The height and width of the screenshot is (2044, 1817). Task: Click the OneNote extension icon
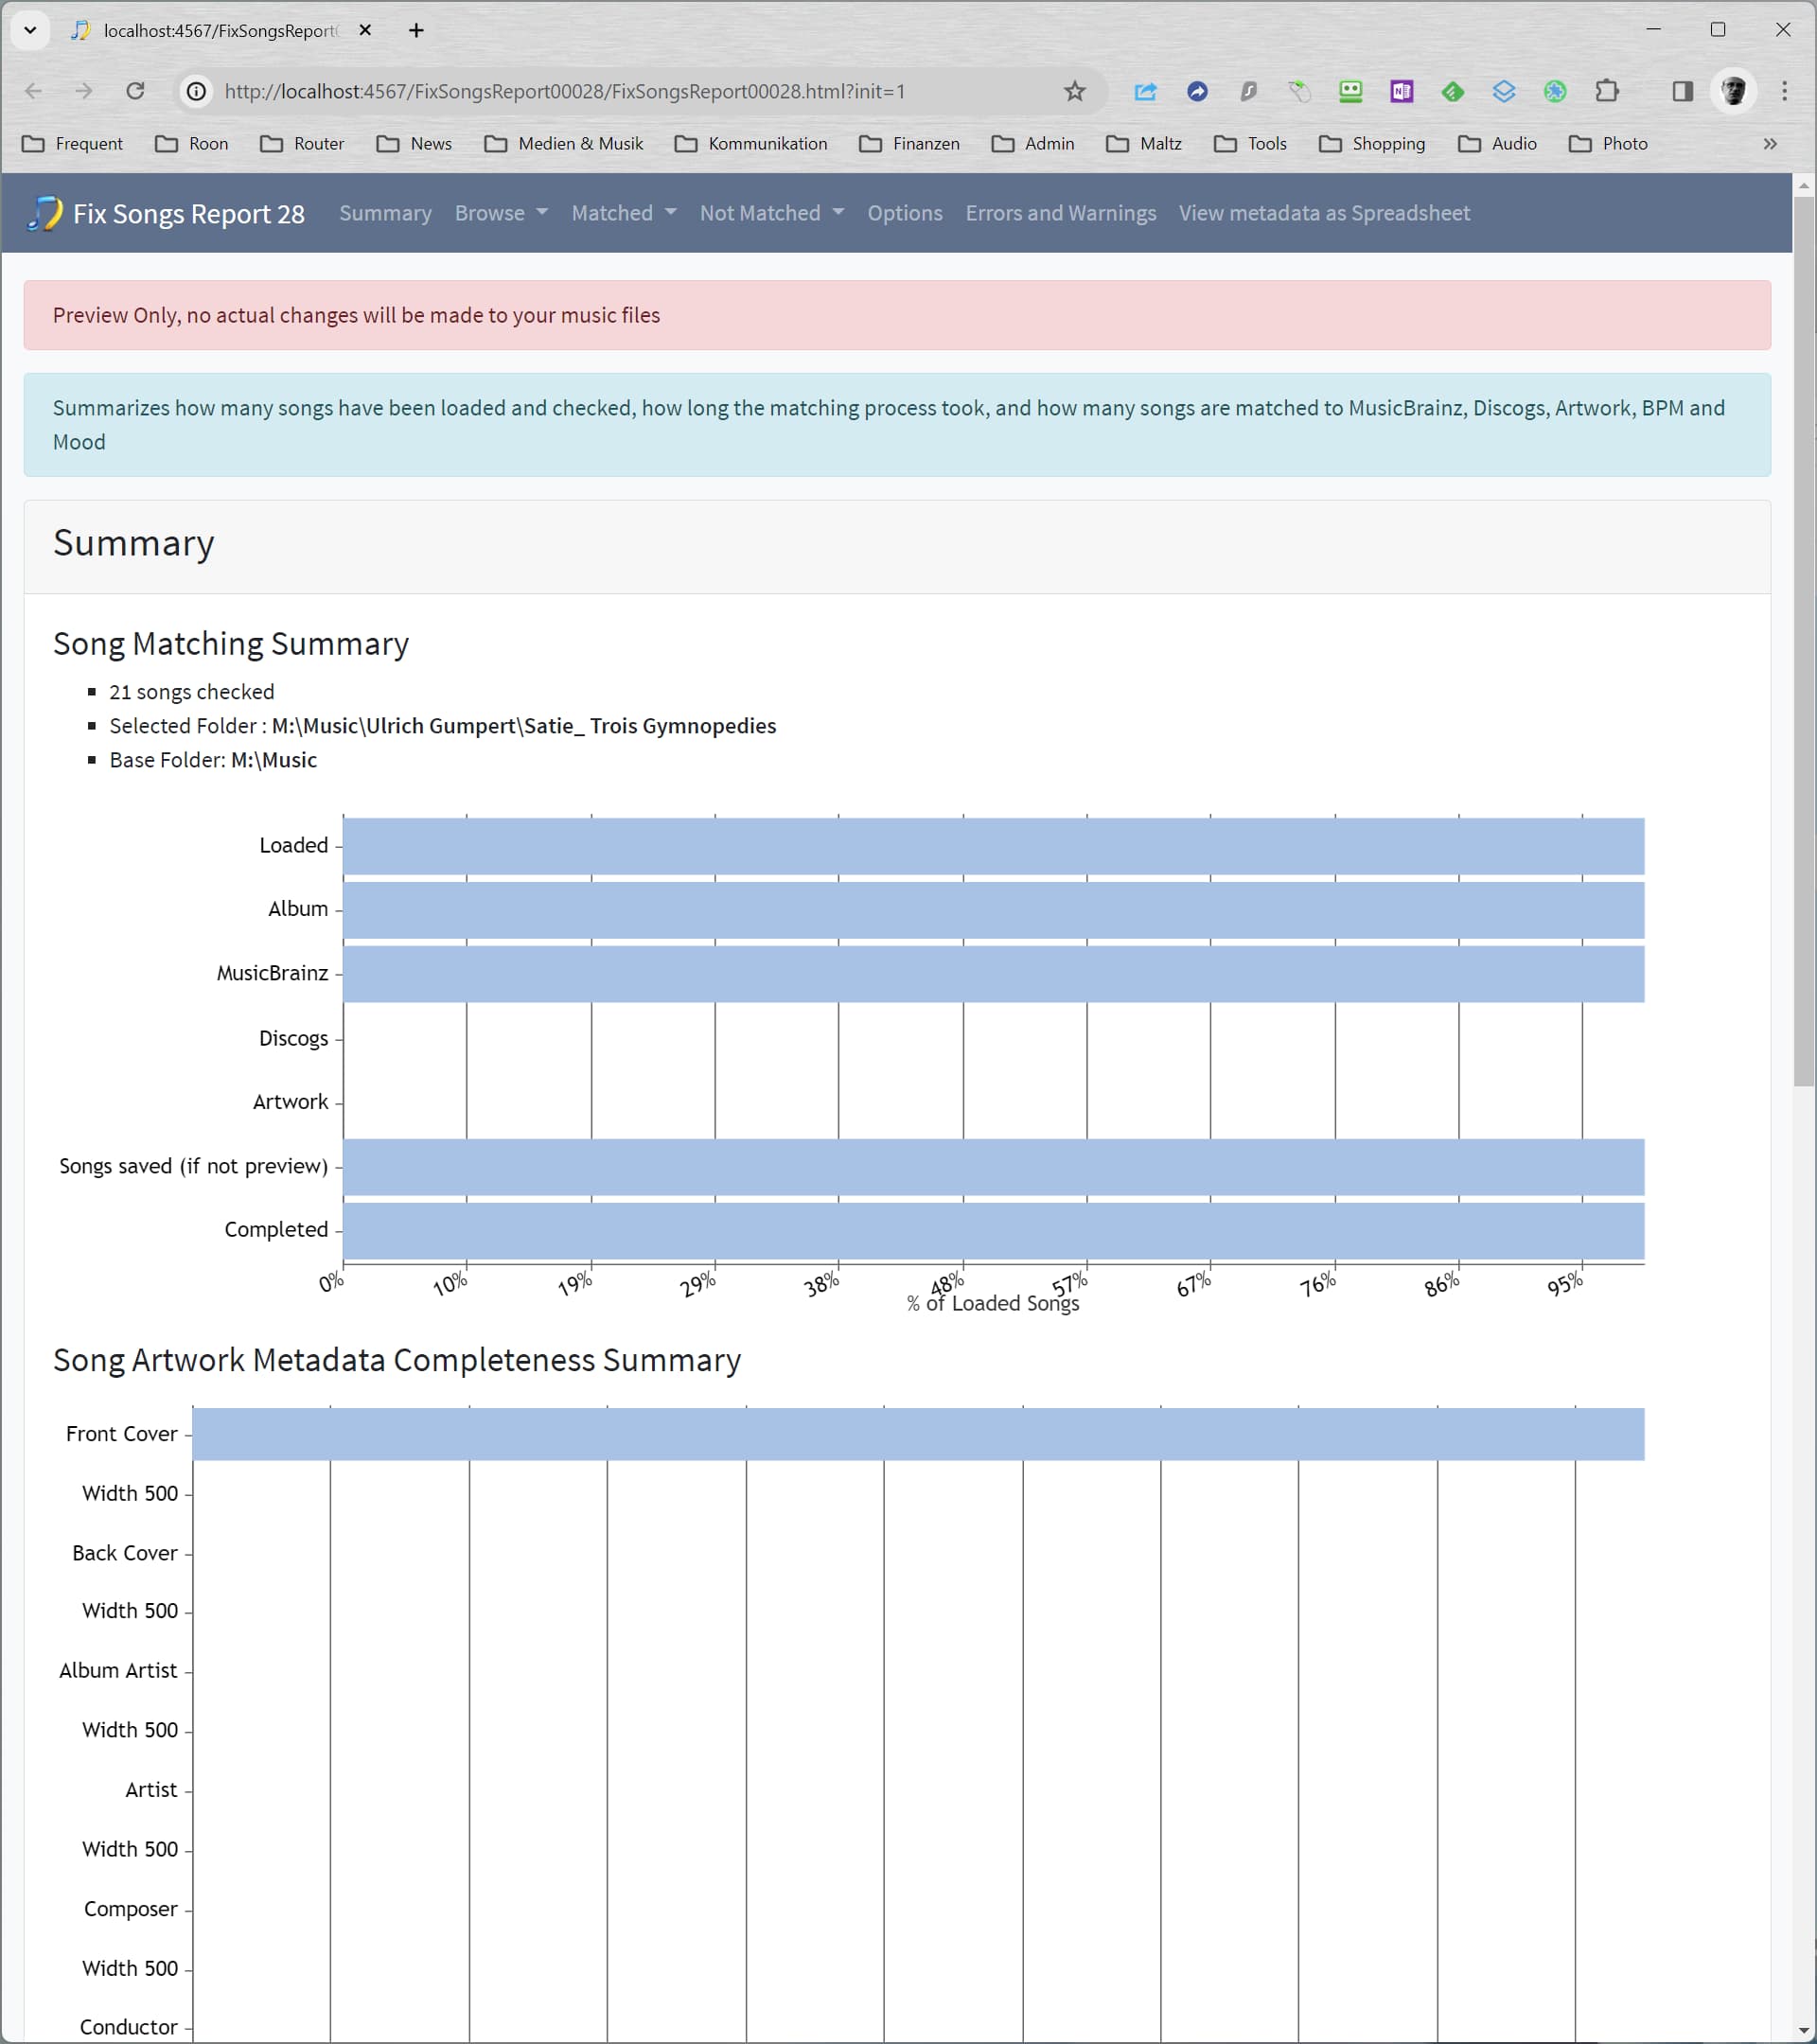tap(1401, 91)
